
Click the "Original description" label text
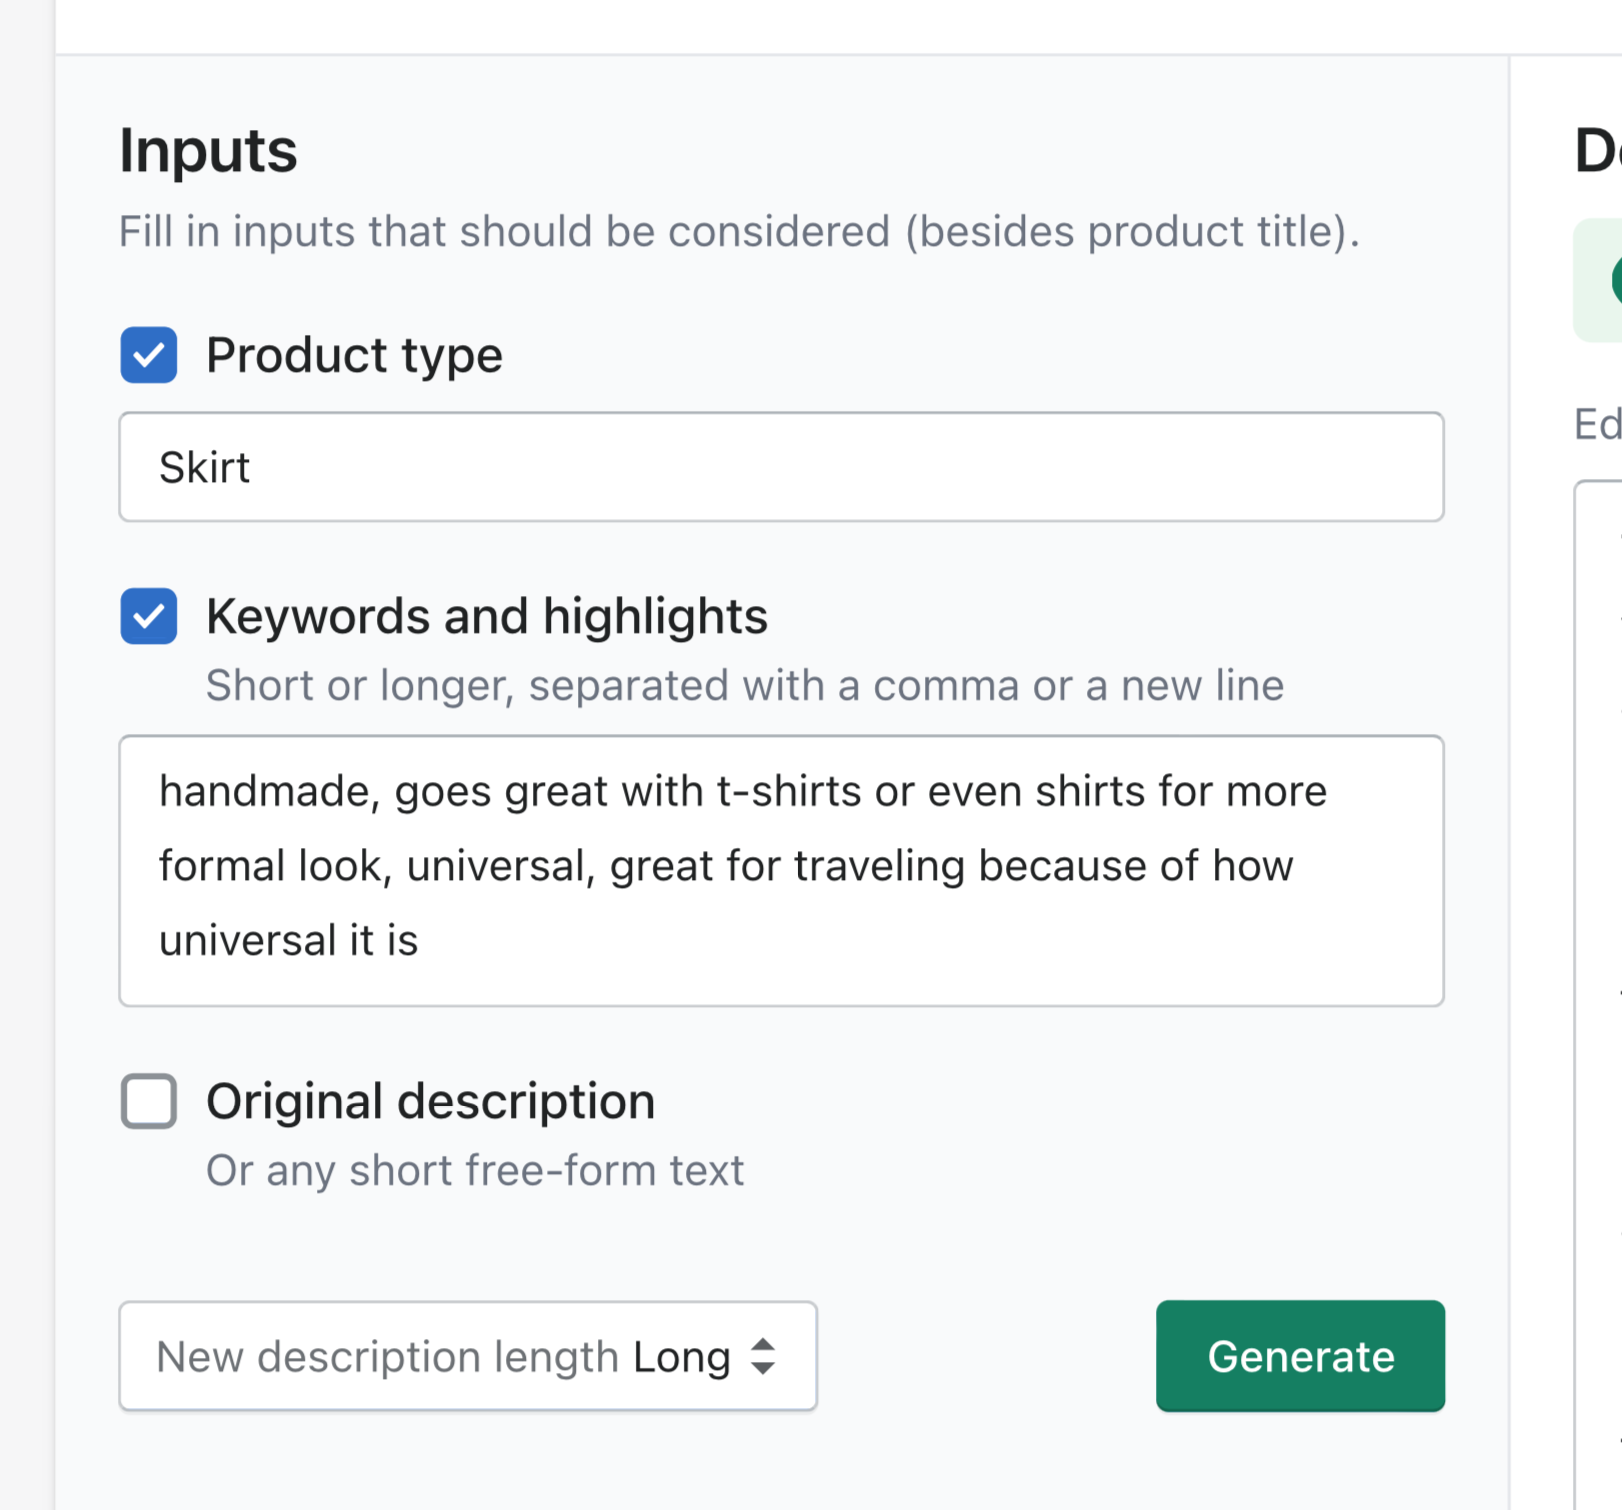(x=430, y=1101)
